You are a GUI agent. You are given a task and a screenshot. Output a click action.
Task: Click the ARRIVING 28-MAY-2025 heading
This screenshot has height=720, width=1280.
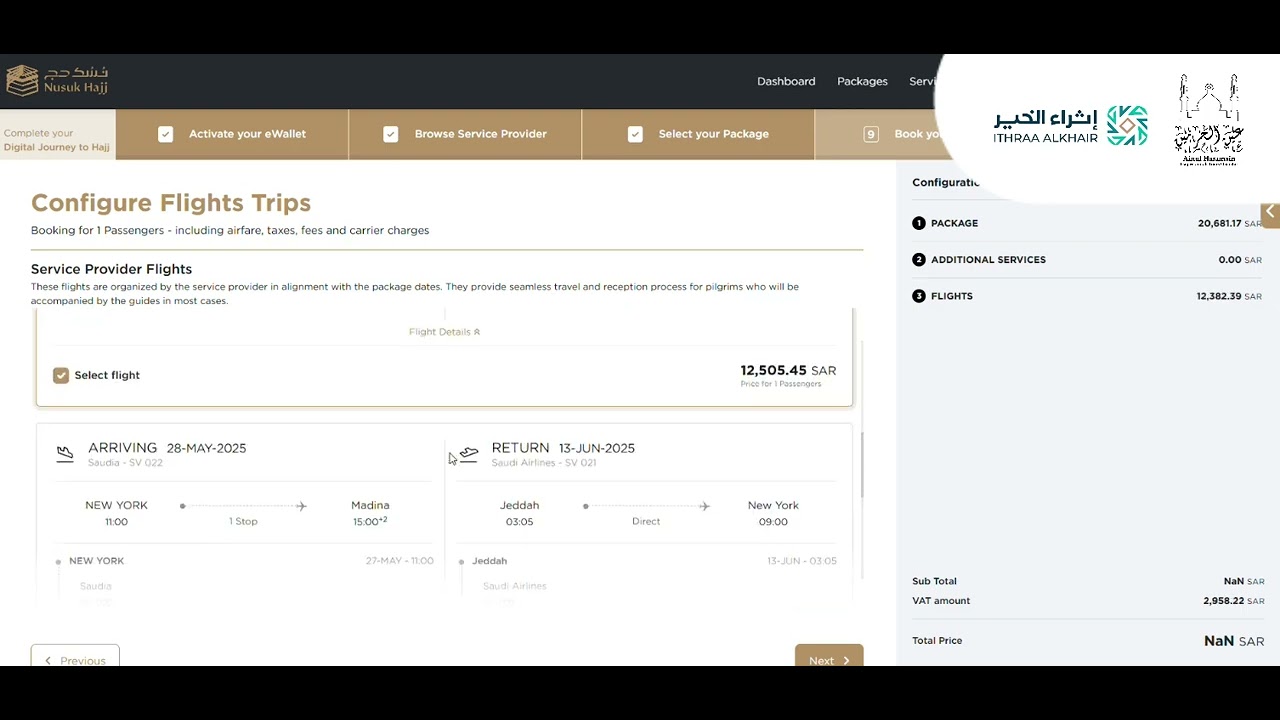click(x=167, y=448)
